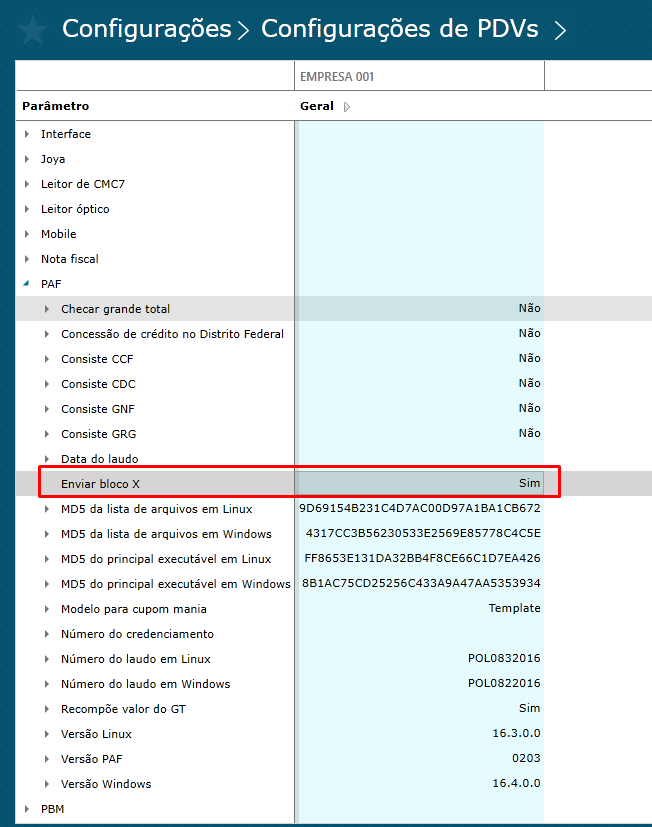
Task: Select the Versão PAF value field
Action: 420,759
